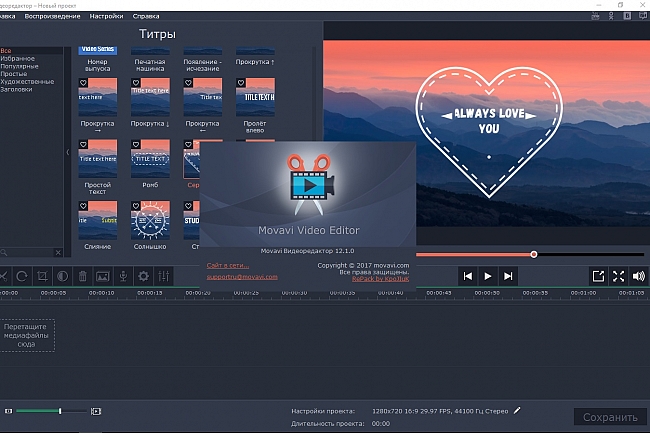Click the Перетащите медиафайлы сюда drop area
The image size is (650, 433).
point(26,335)
